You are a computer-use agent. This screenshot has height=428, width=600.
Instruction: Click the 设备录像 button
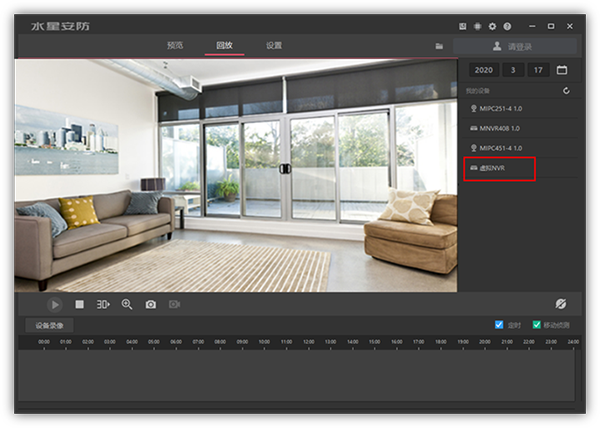[49, 325]
